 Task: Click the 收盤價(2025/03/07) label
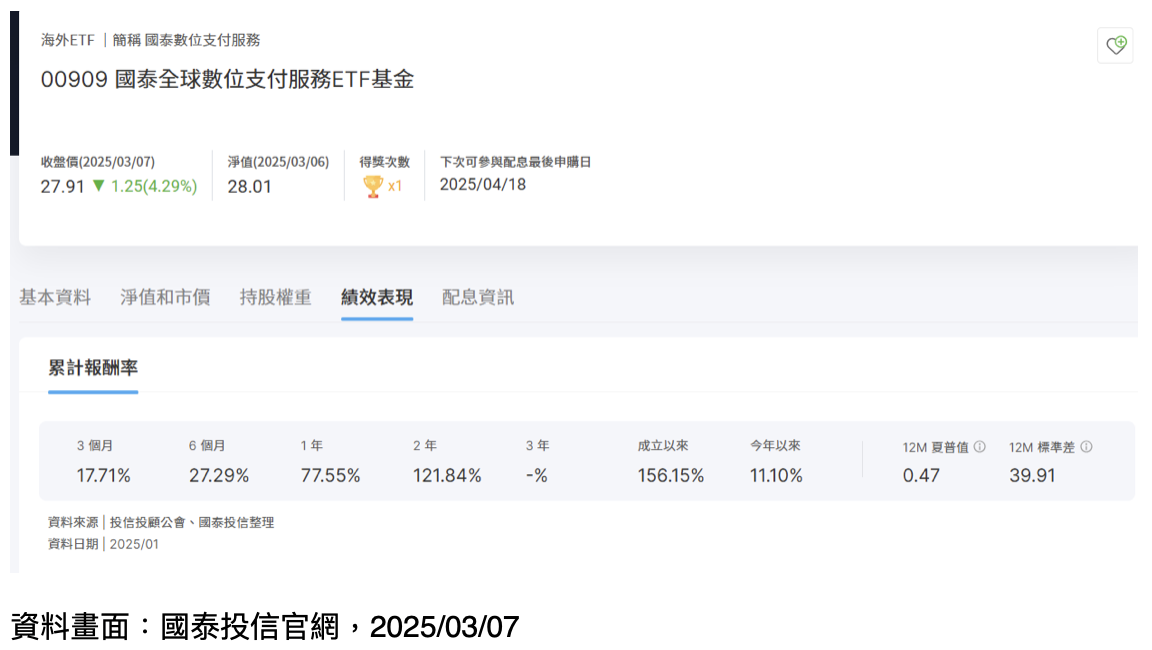click(98, 162)
